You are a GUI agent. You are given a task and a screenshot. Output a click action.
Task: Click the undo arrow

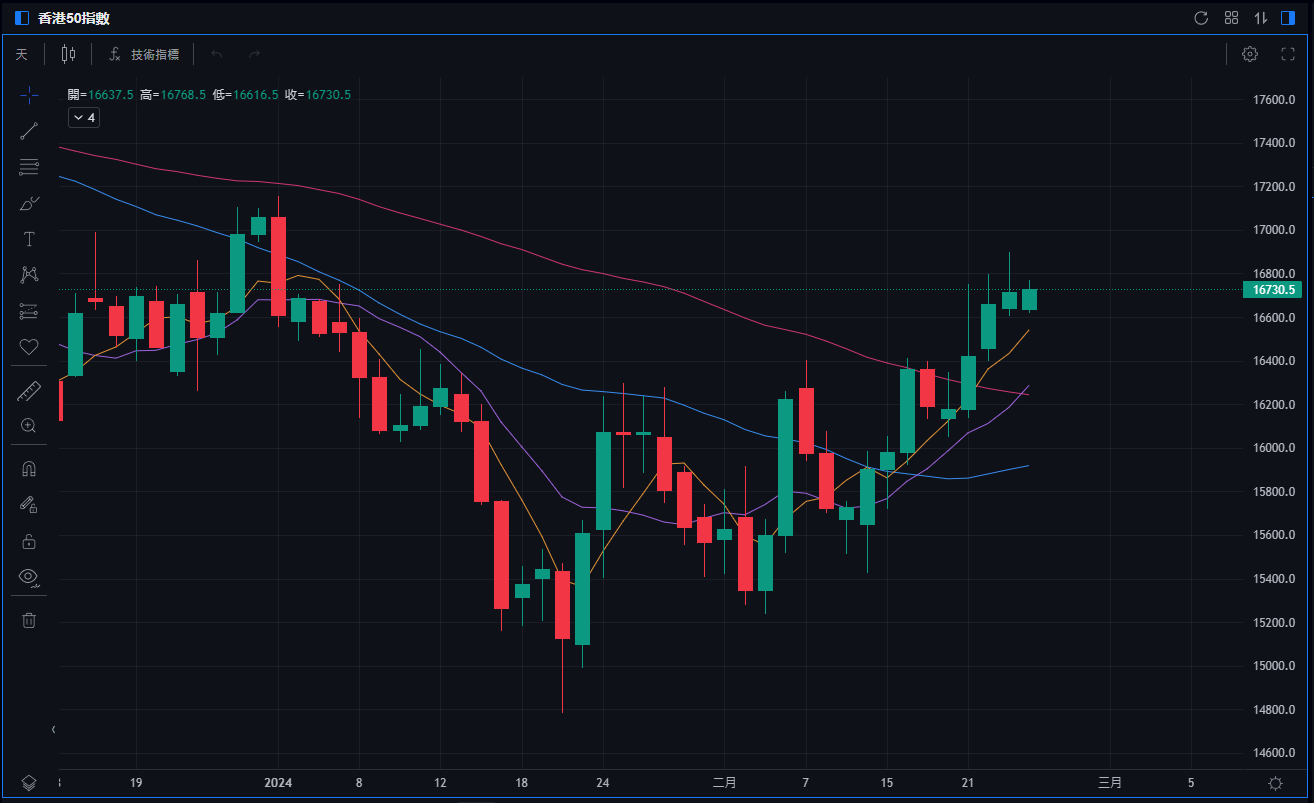(x=217, y=54)
